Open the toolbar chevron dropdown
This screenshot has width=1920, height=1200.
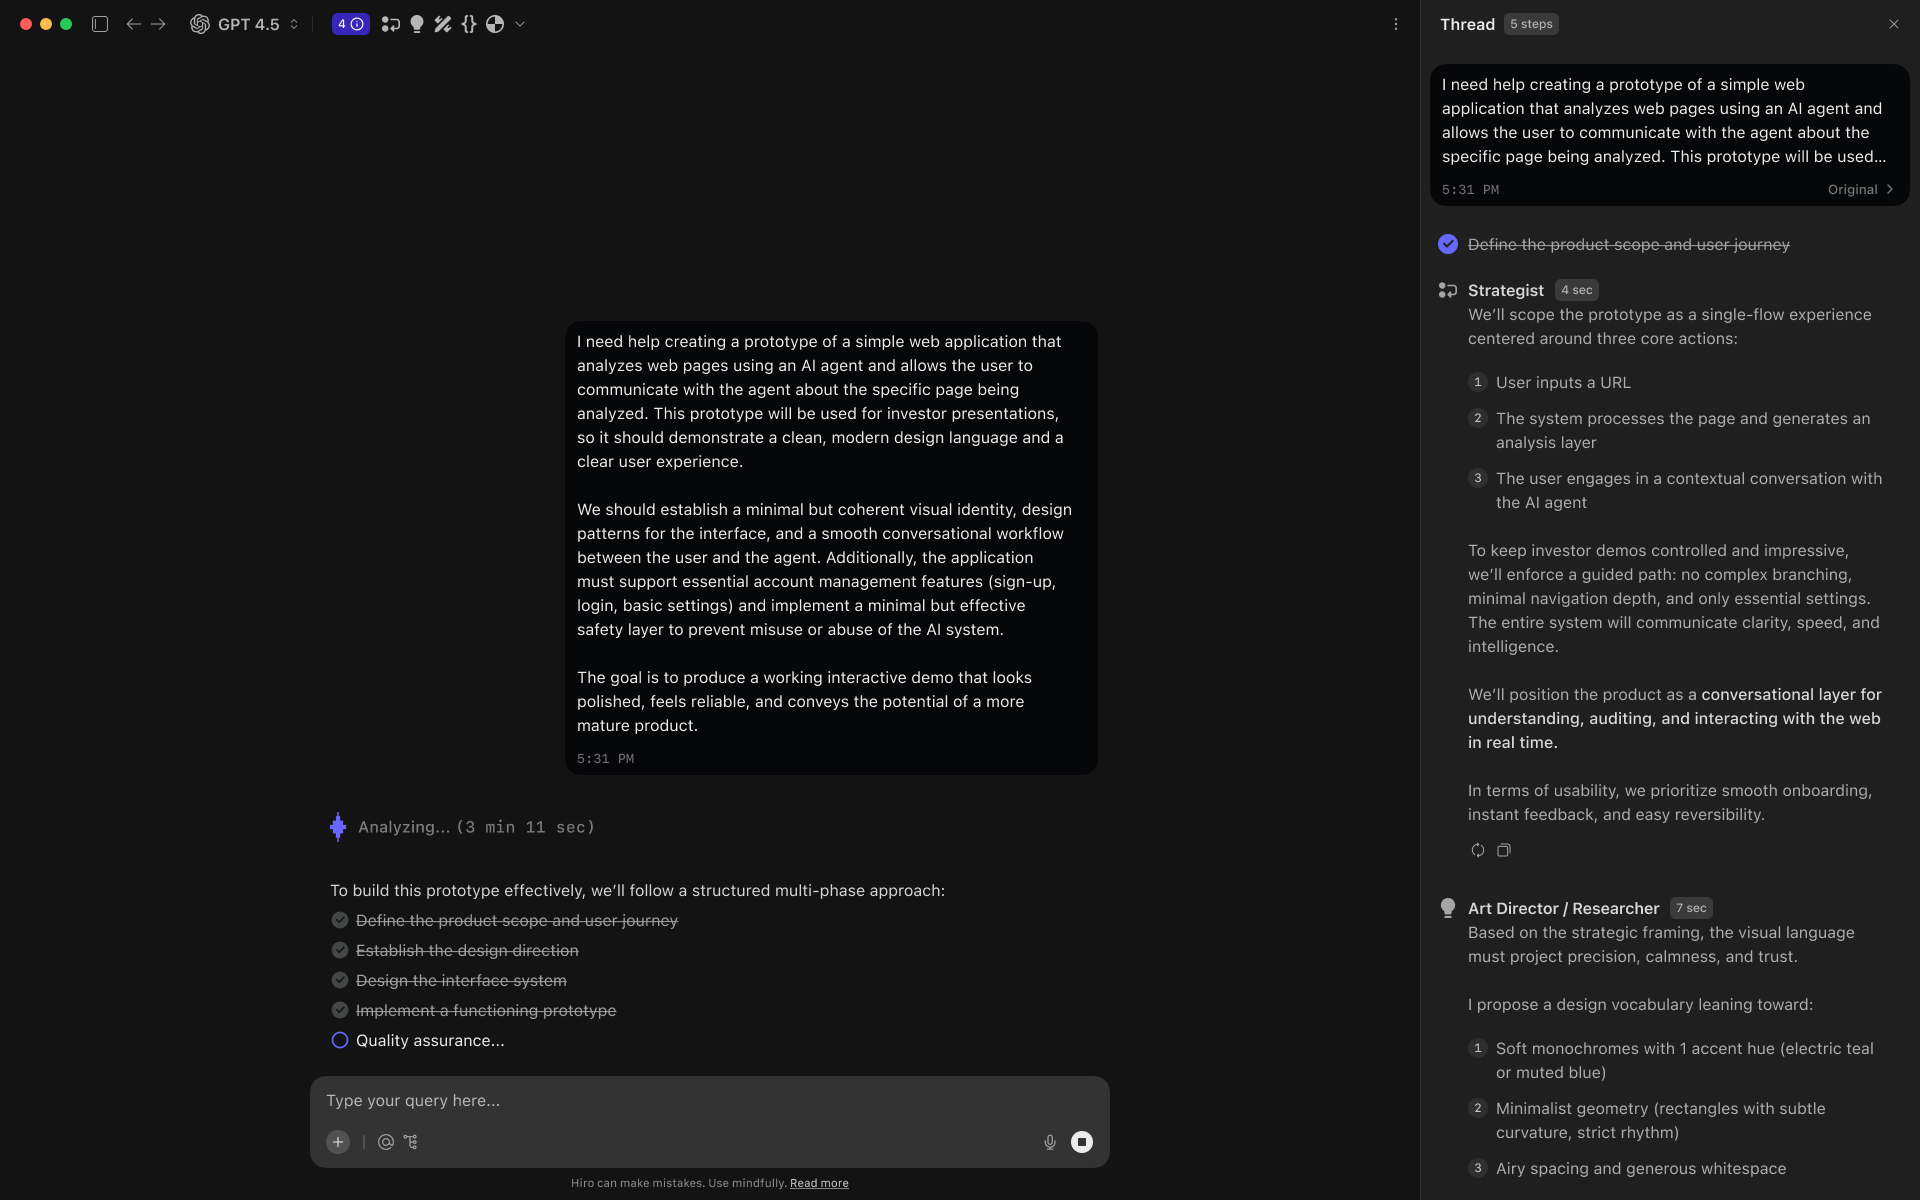(519, 24)
